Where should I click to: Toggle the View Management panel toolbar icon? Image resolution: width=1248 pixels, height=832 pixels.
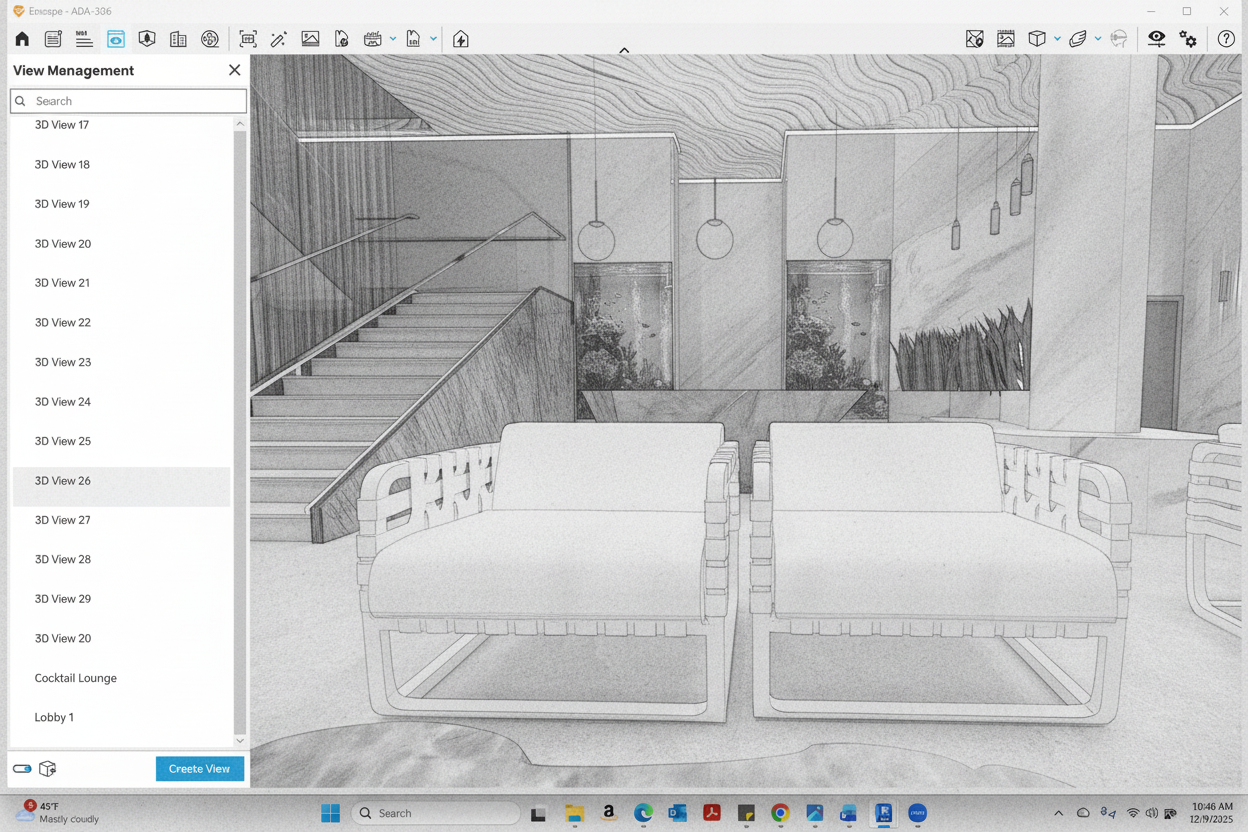pos(116,39)
